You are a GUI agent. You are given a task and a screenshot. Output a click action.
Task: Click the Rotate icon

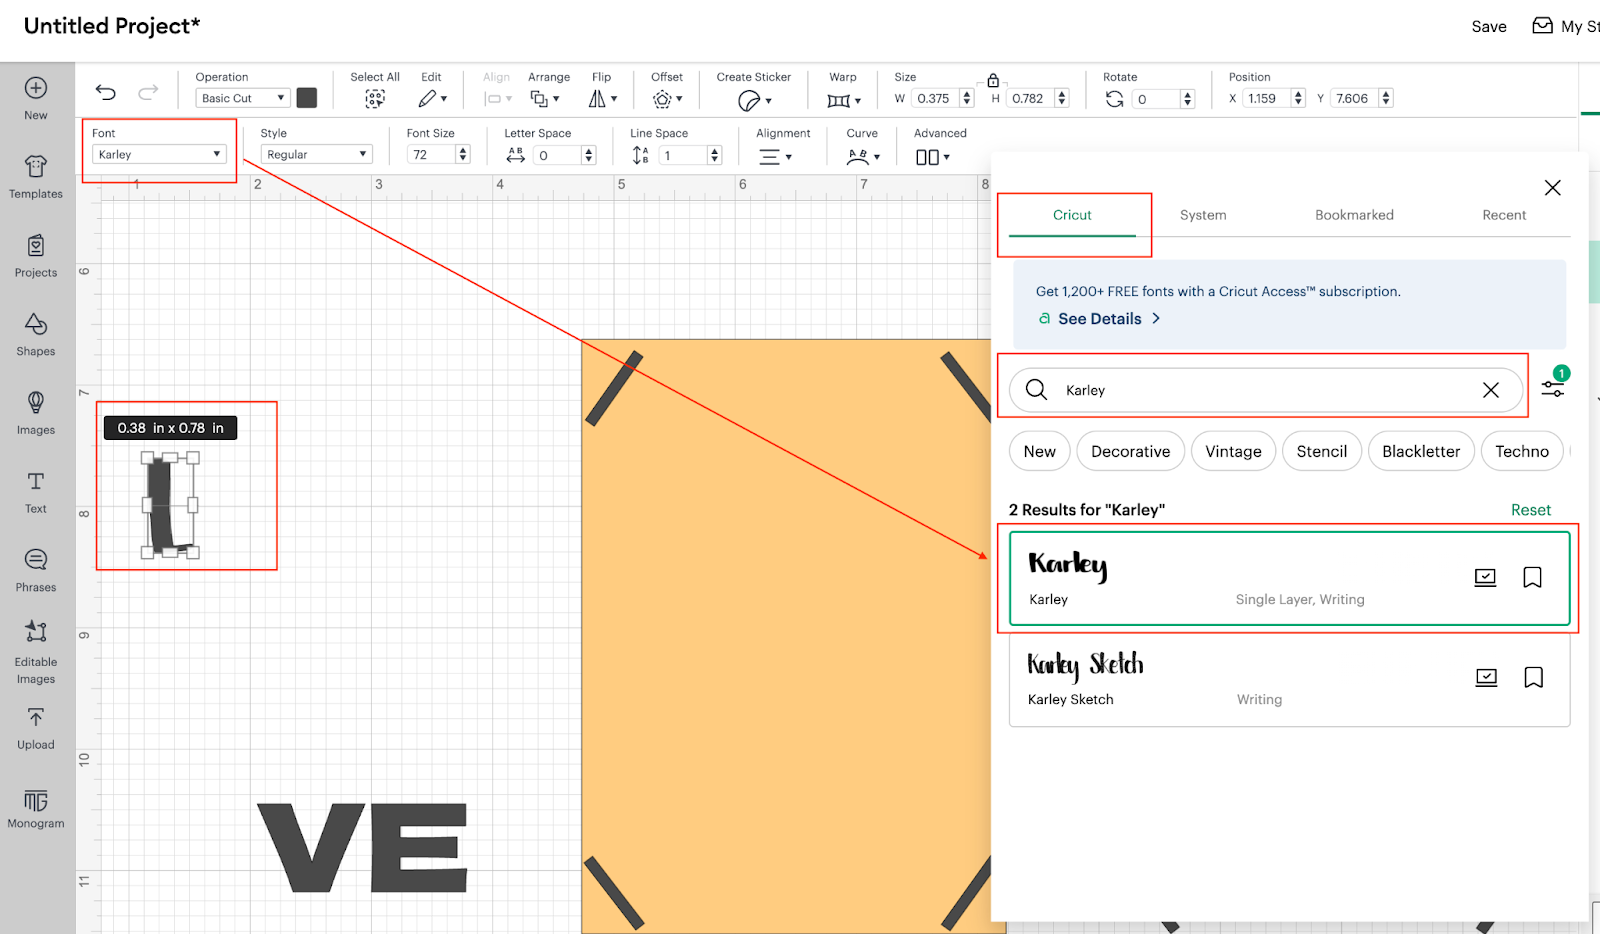coord(1114,99)
